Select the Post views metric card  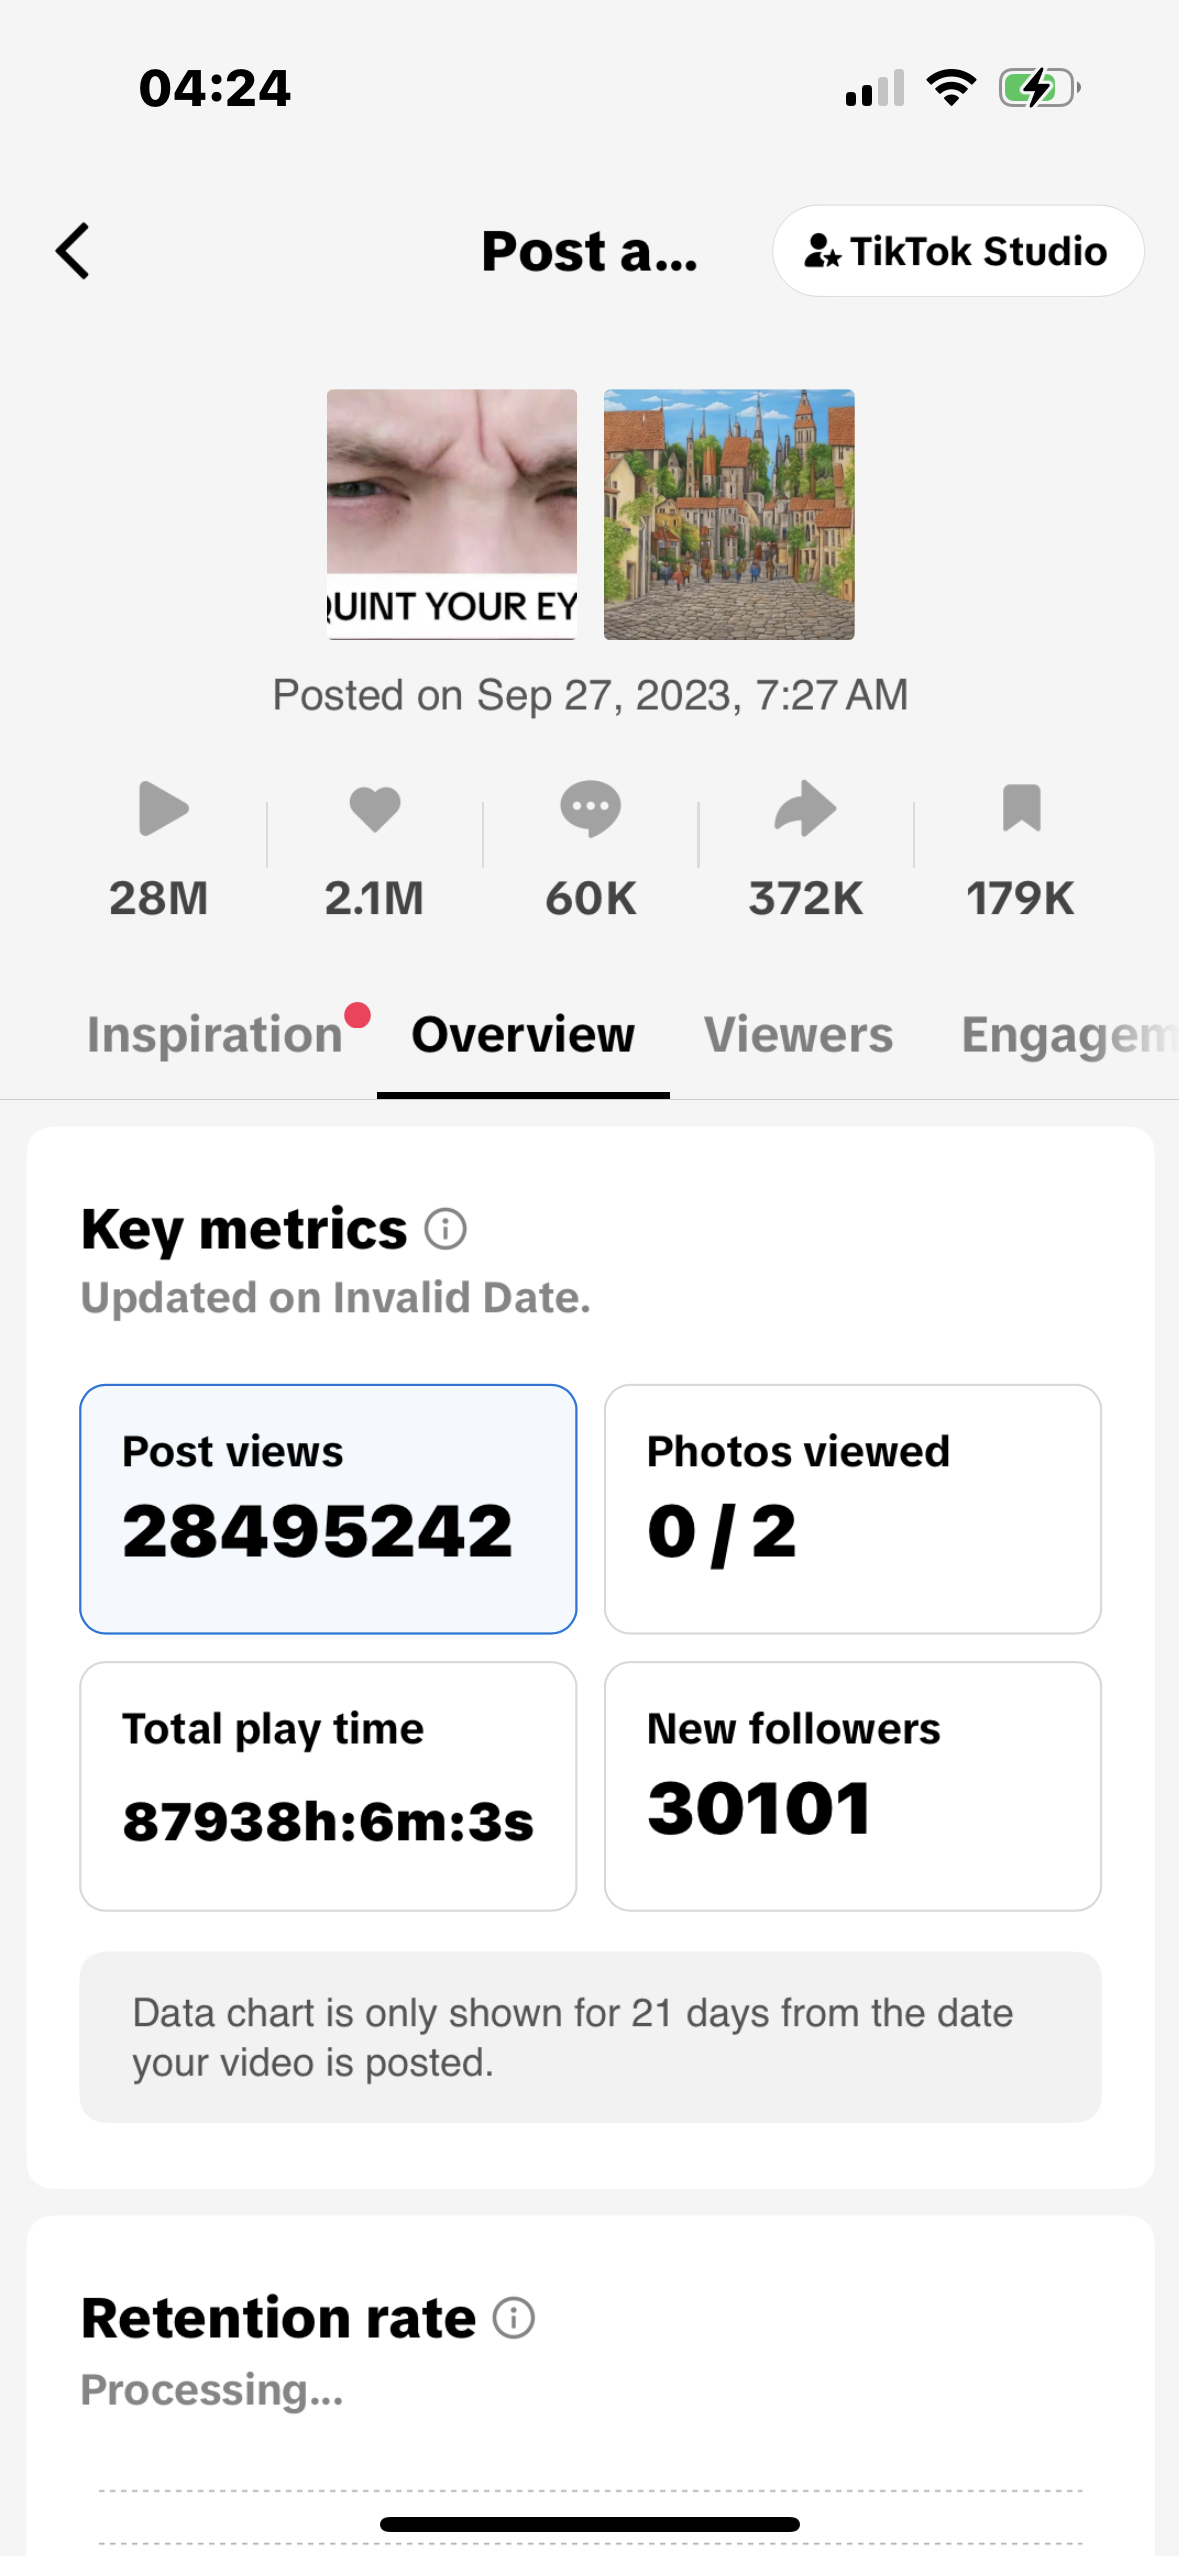[x=328, y=1508]
